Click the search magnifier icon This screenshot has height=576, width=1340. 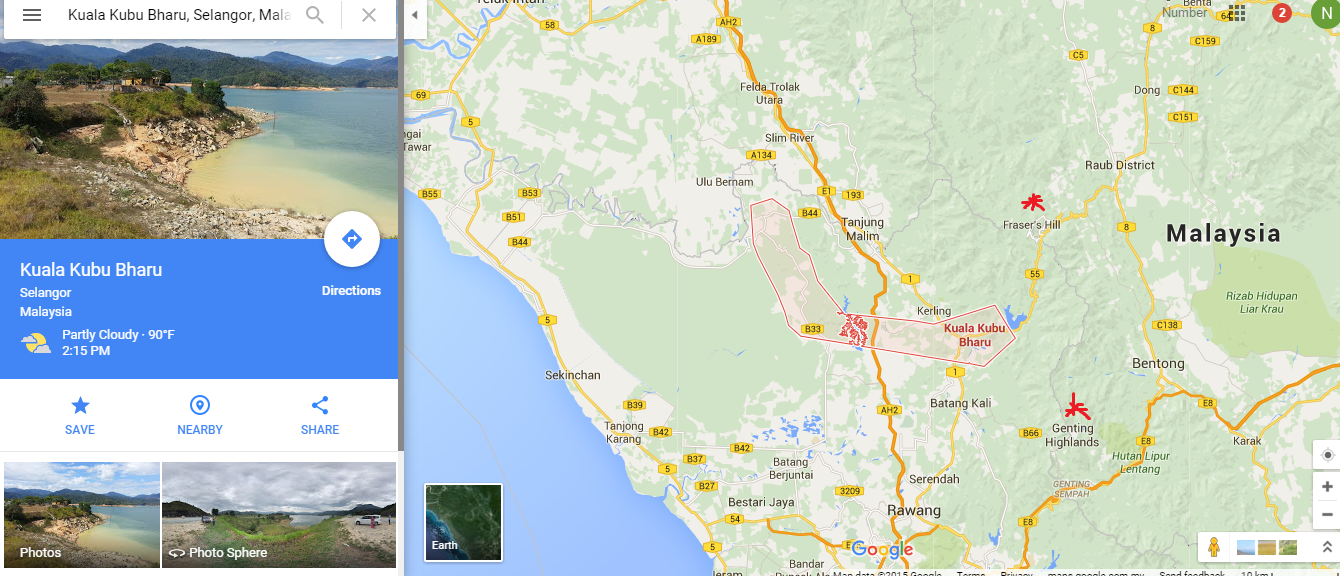click(315, 15)
